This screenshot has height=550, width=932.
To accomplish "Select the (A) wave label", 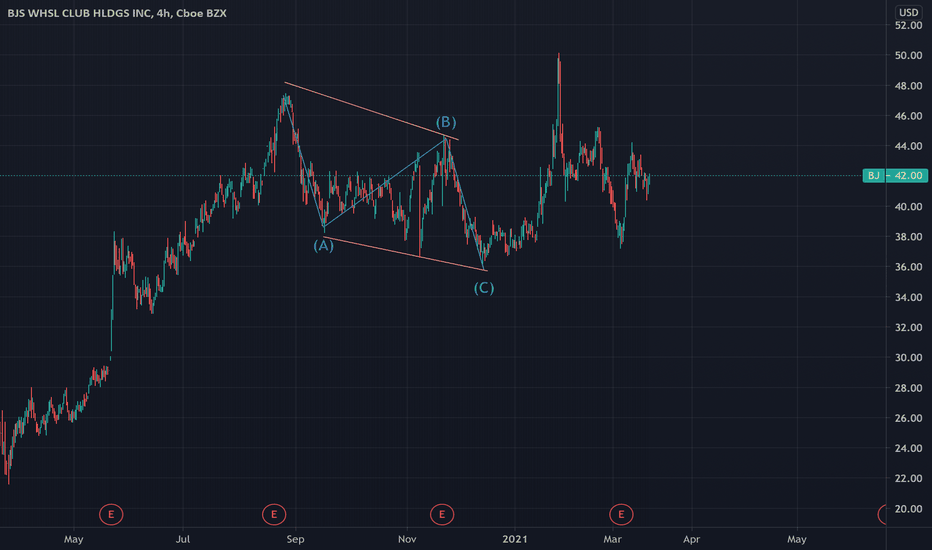I will (323, 246).
